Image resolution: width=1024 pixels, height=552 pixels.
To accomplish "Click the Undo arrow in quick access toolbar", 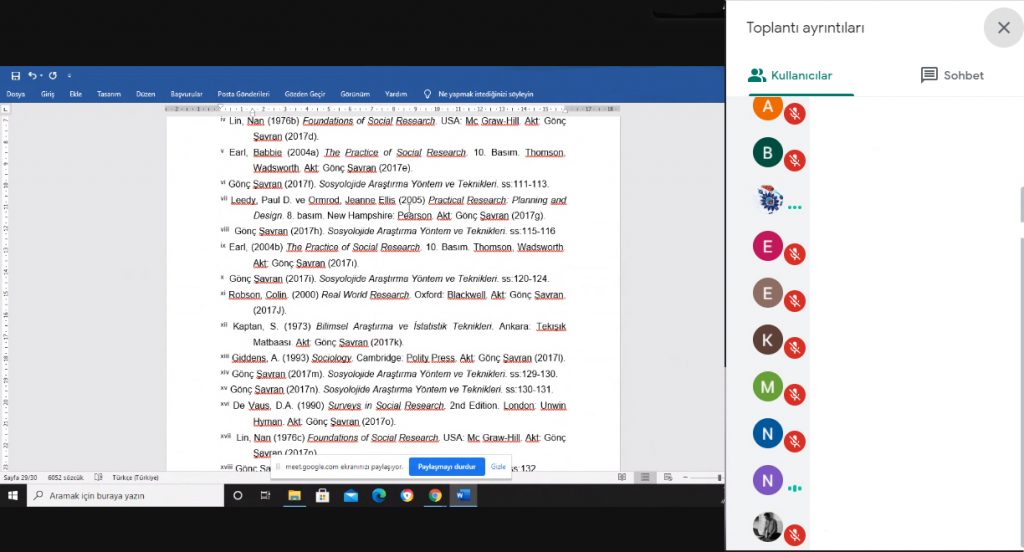I will (32, 76).
